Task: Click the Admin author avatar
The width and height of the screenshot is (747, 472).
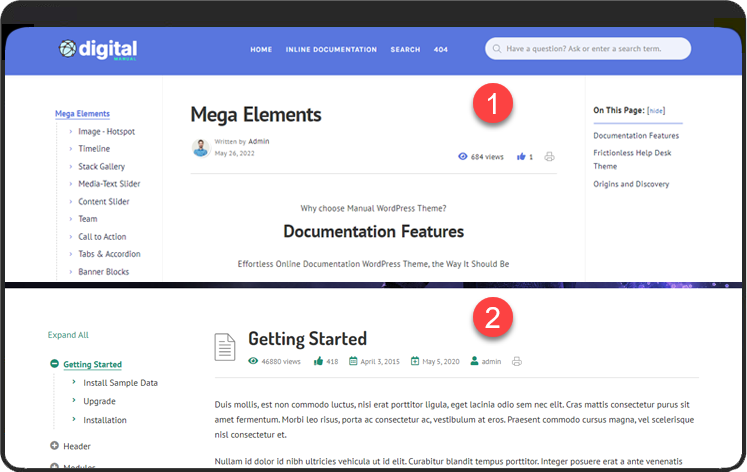Action: [200, 147]
